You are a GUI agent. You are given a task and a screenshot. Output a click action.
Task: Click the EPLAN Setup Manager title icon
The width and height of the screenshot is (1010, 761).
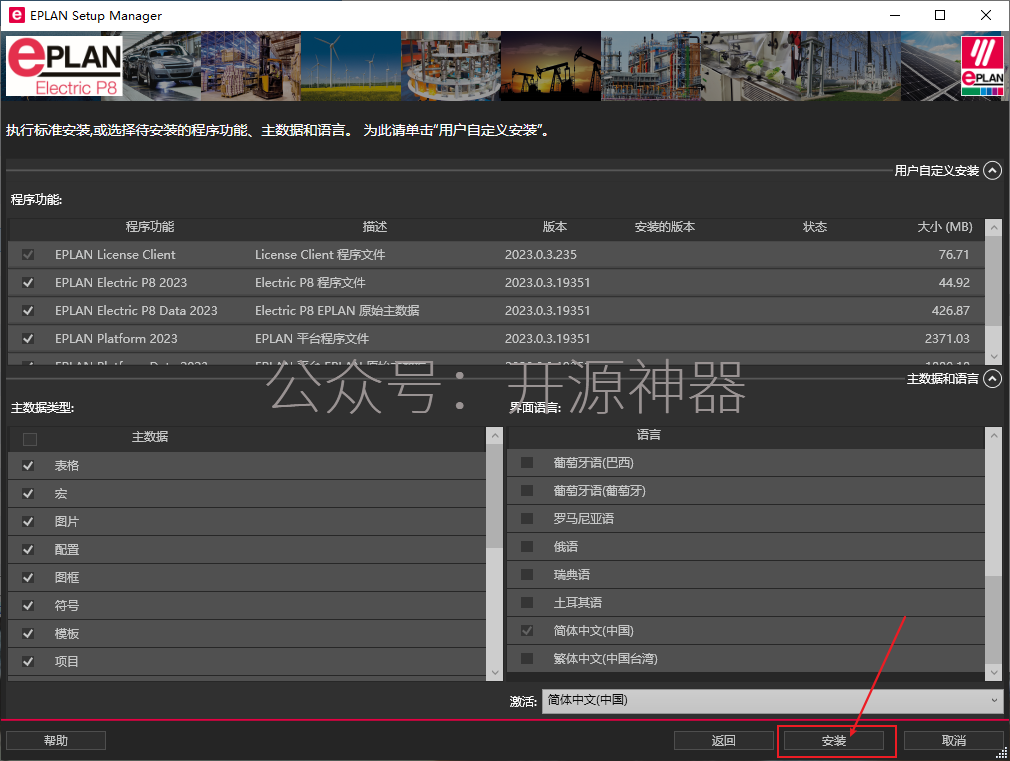pyautogui.click(x=16, y=15)
